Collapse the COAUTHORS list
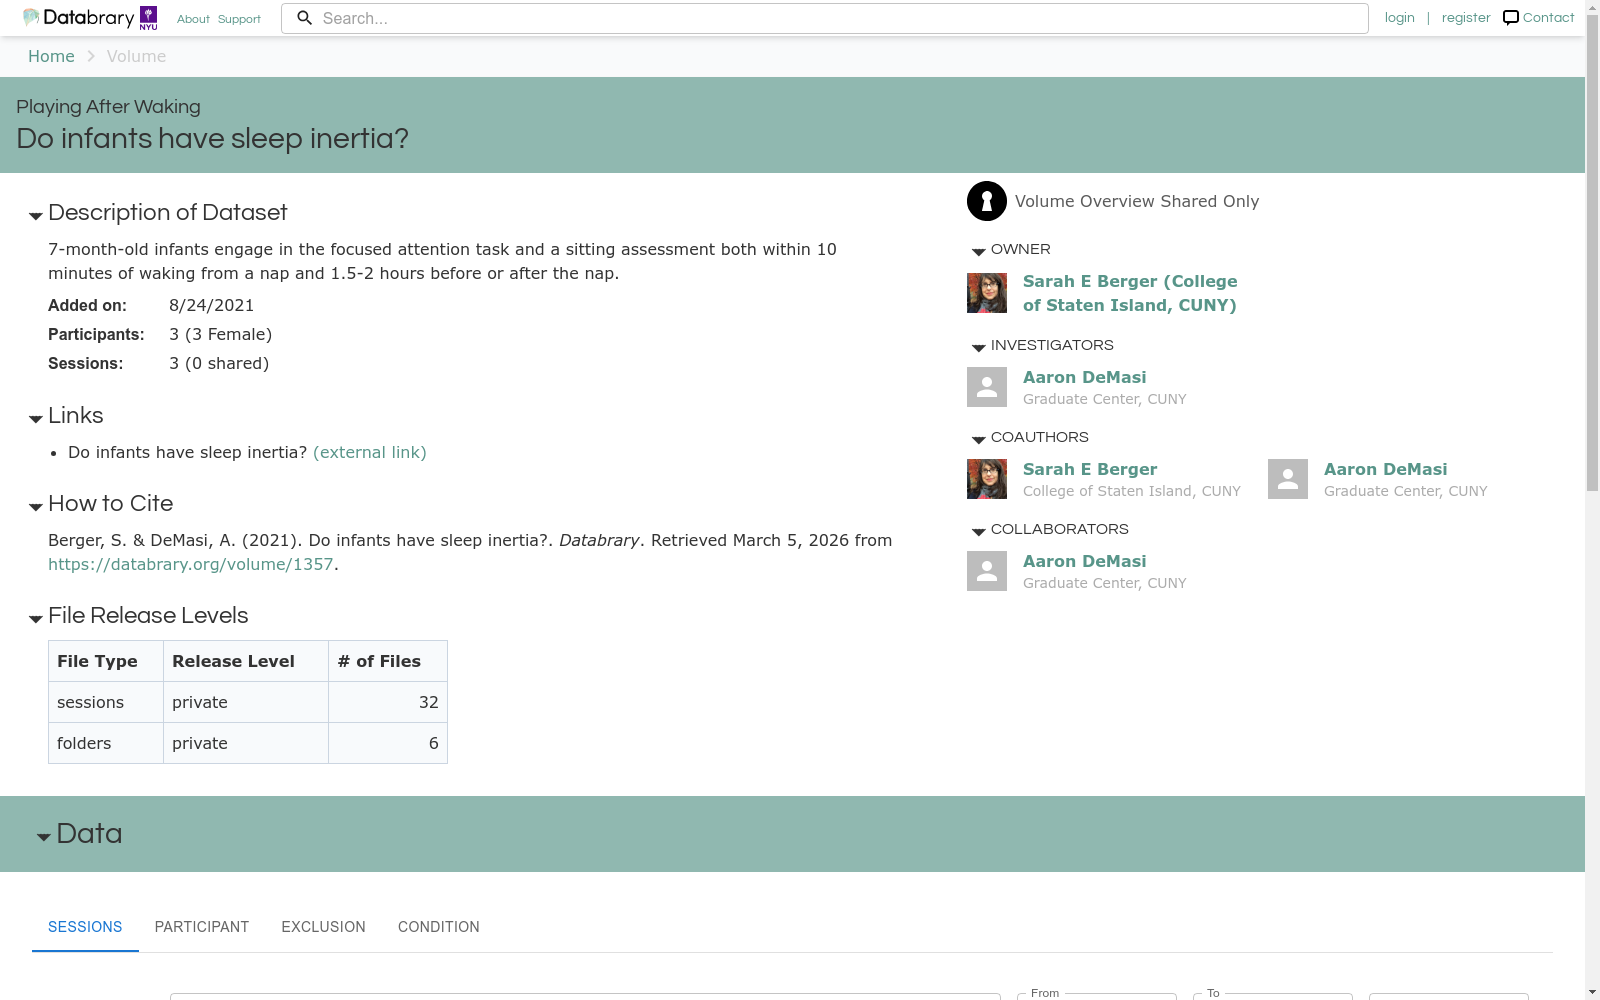This screenshot has height=1000, width=1600. click(979, 440)
